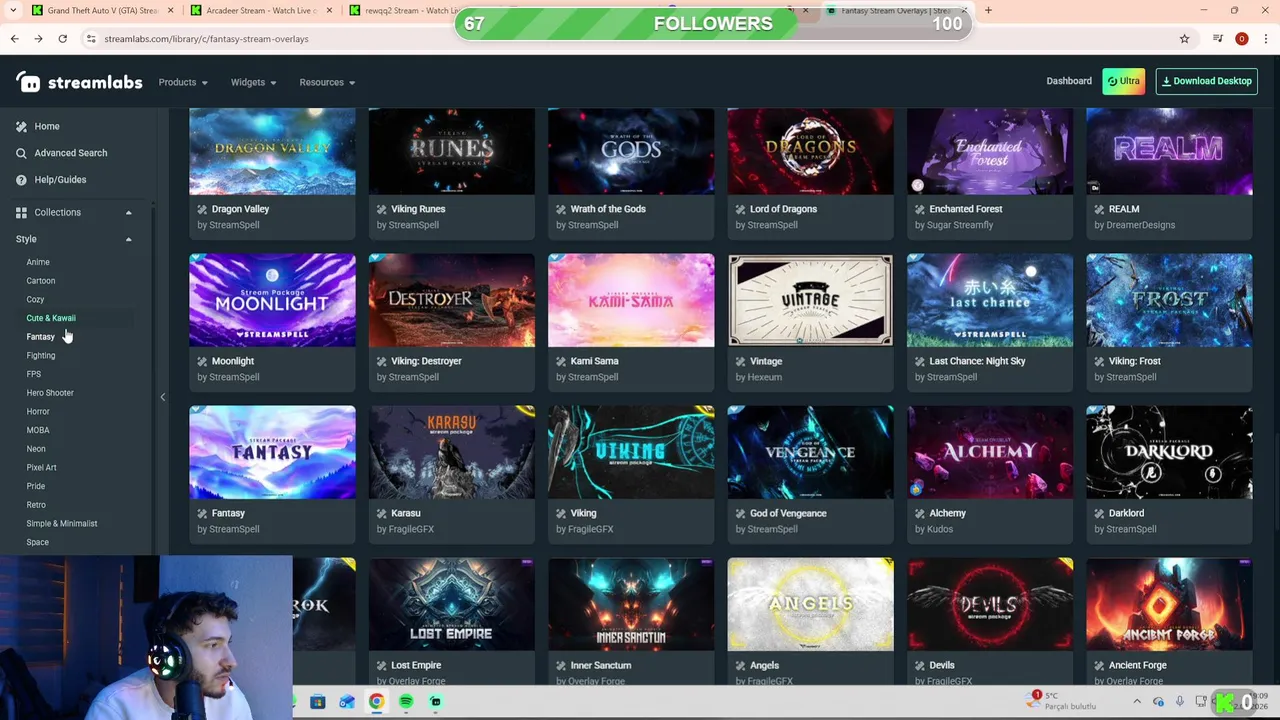Open the Dragon Valley overlay thumbnail
The height and width of the screenshot is (720, 1280).
(272, 151)
